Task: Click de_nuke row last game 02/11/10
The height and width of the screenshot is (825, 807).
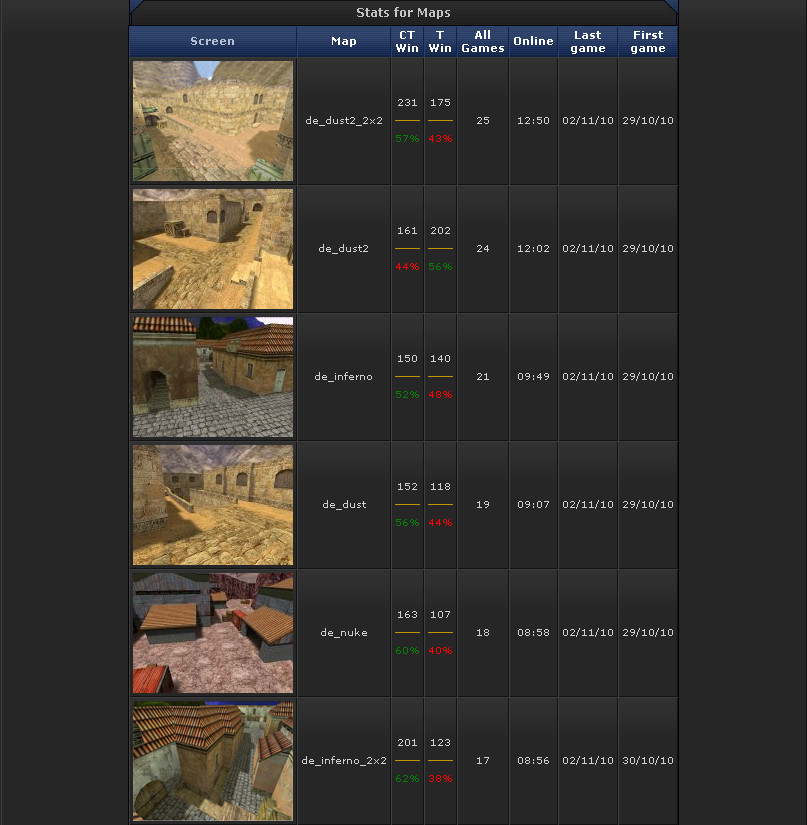Action: click(x=588, y=632)
